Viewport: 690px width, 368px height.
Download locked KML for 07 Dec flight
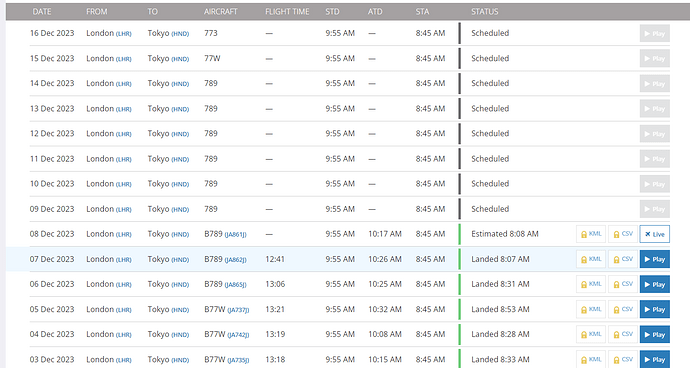(591, 259)
